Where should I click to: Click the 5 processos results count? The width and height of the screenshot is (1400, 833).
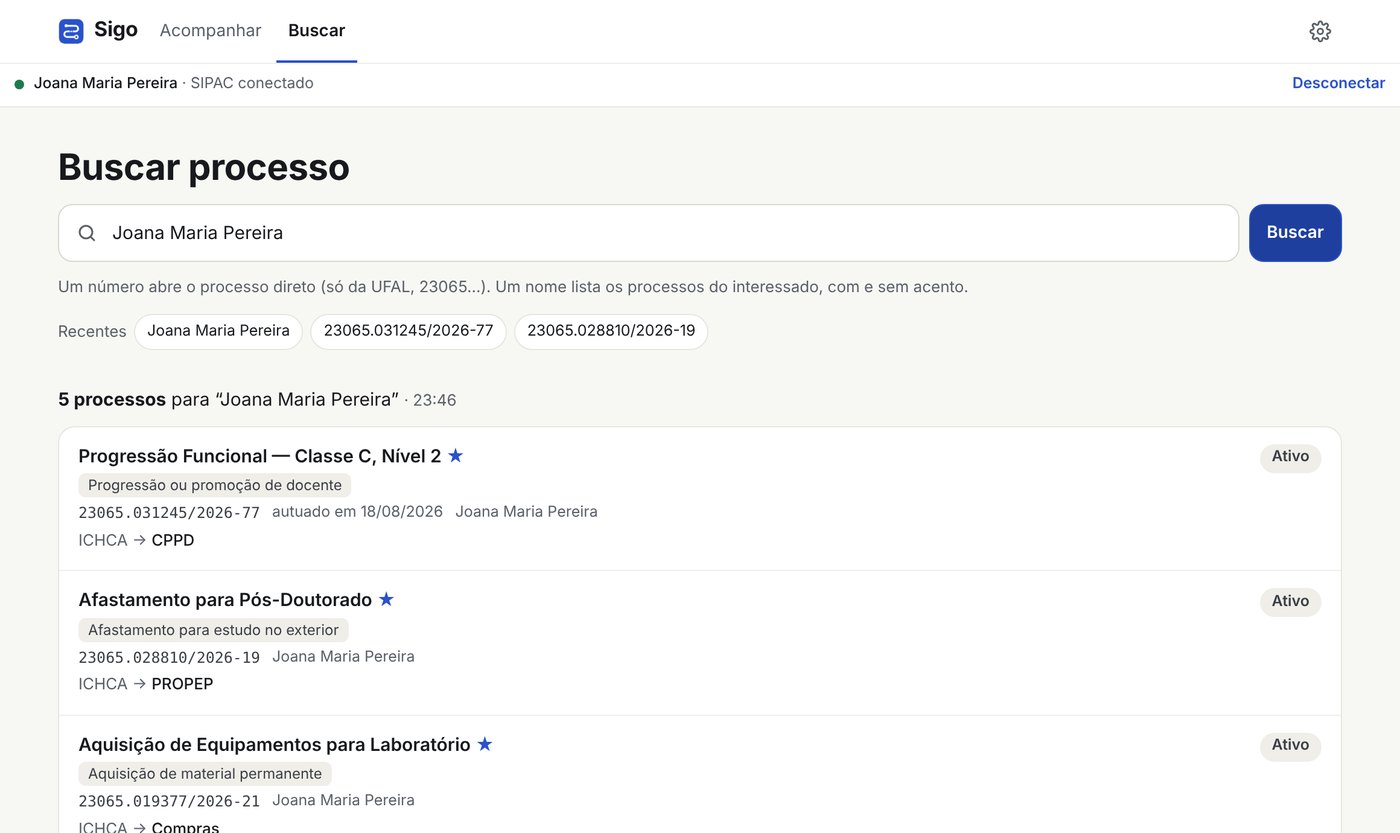point(112,400)
